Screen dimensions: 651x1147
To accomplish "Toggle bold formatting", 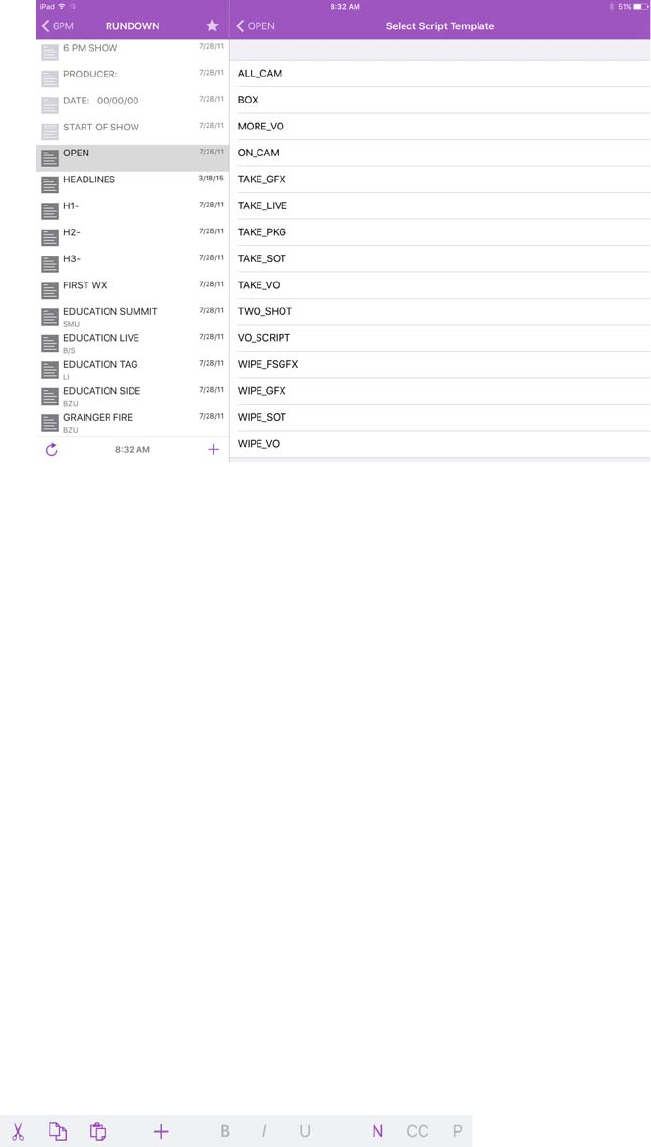I will (x=225, y=1131).
